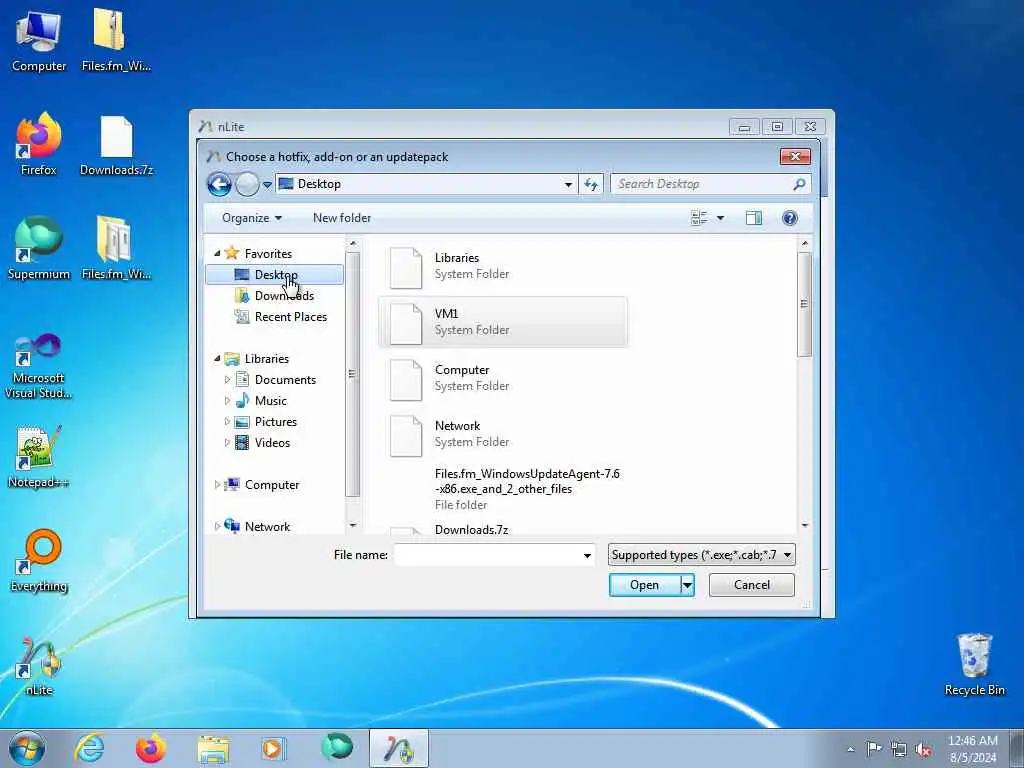1024x768 pixels.
Task: Select the VM1 system folder in the file list
Action: pos(503,322)
